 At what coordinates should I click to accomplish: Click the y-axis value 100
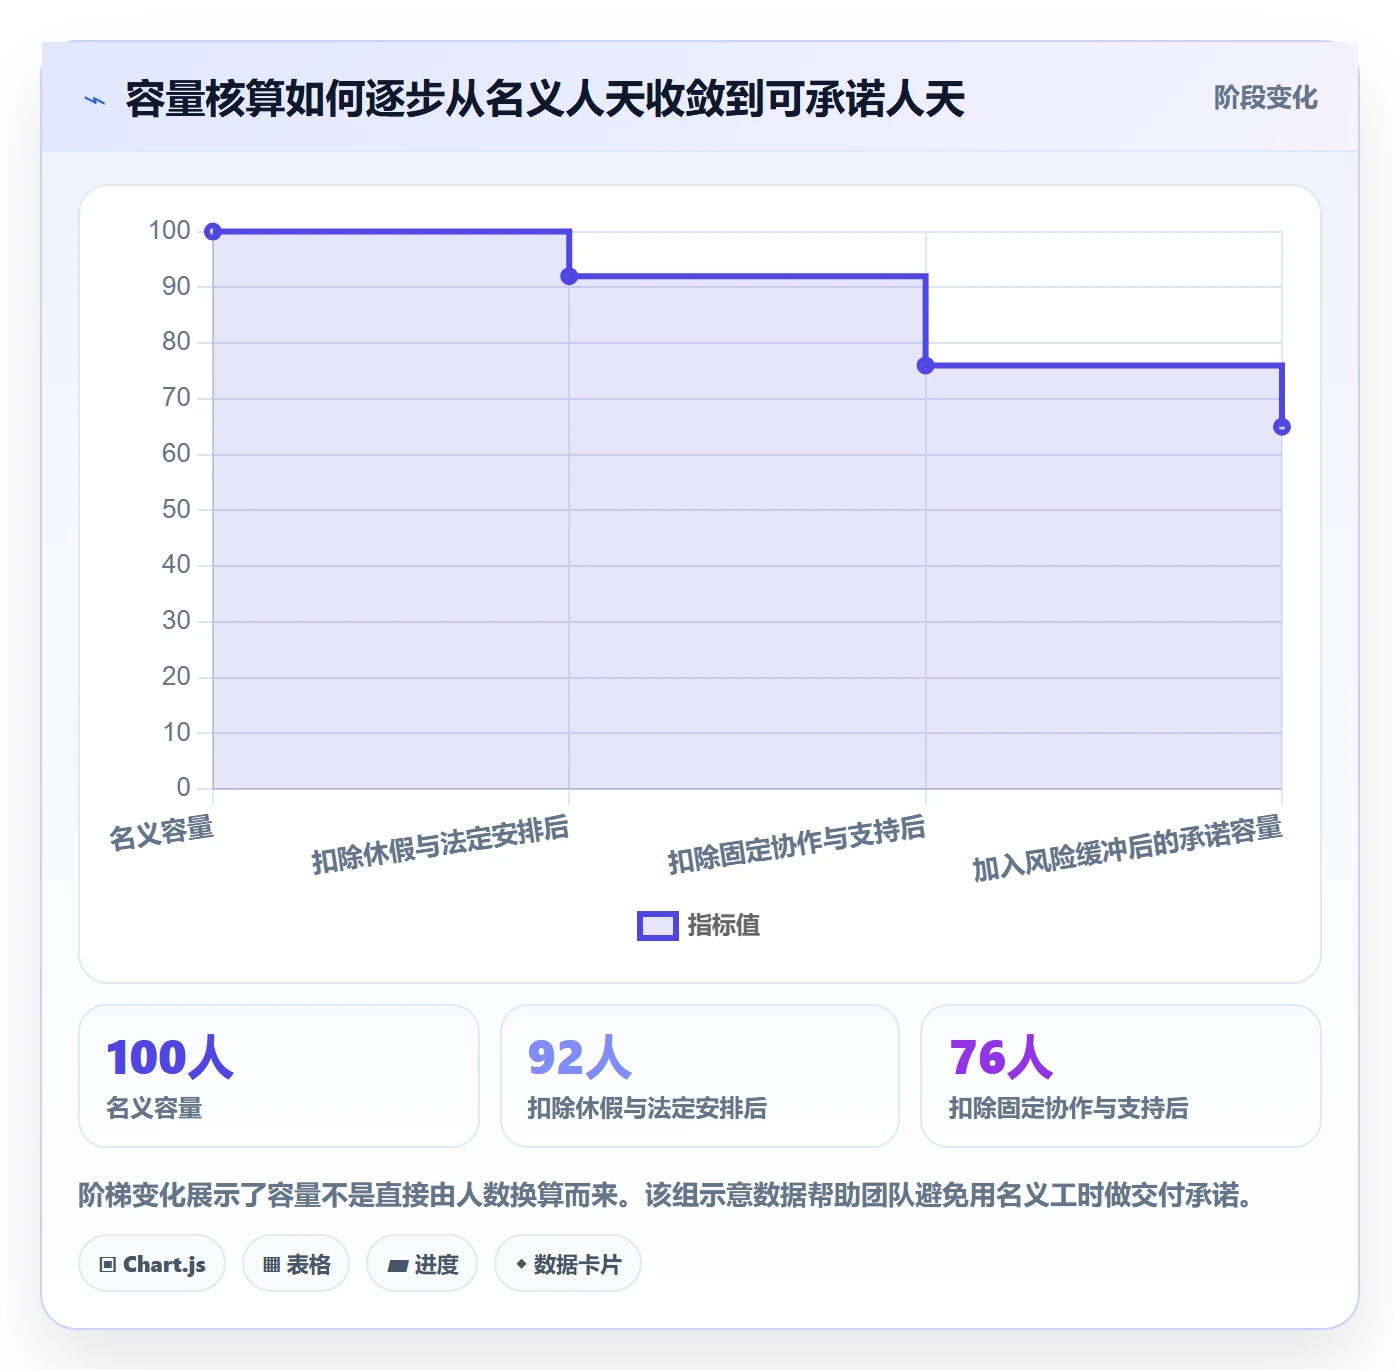[169, 231]
